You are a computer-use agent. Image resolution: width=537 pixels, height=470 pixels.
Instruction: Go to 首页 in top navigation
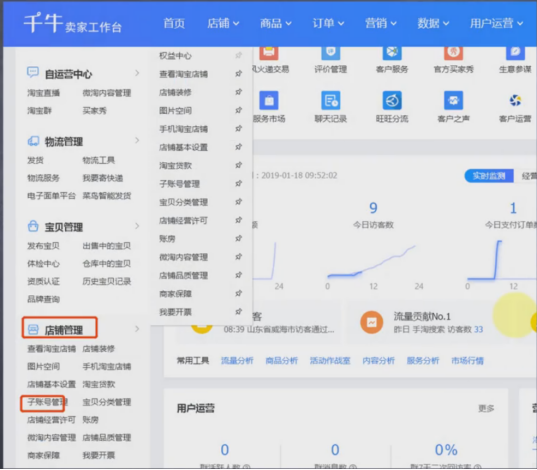coord(174,23)
